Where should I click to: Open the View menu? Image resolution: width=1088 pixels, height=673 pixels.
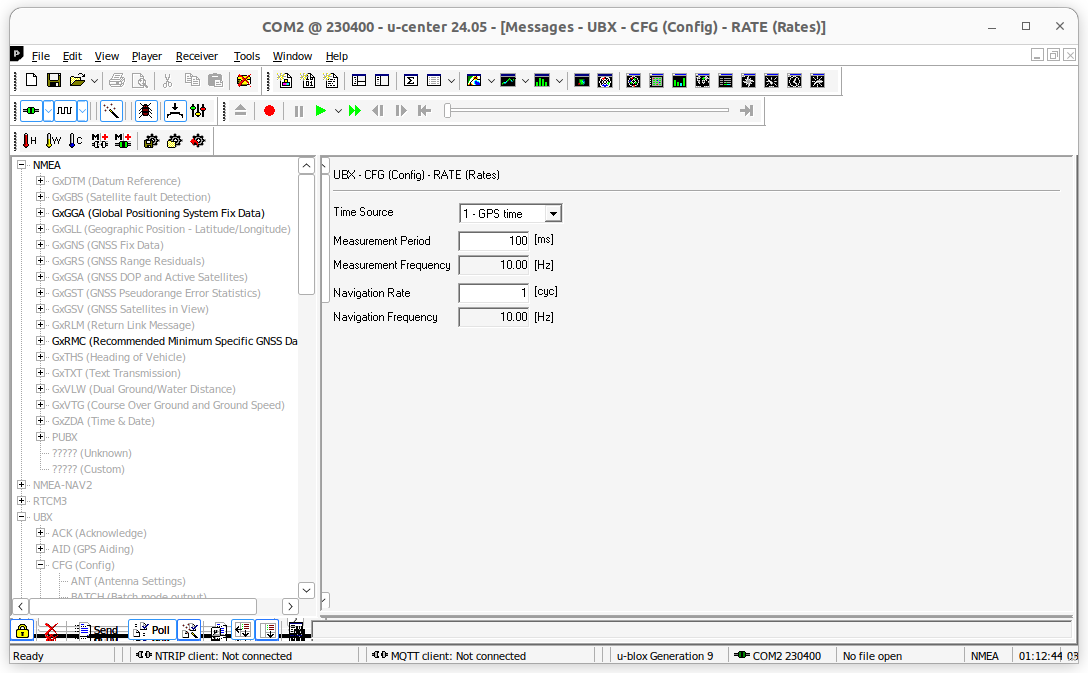coord(107,56)
